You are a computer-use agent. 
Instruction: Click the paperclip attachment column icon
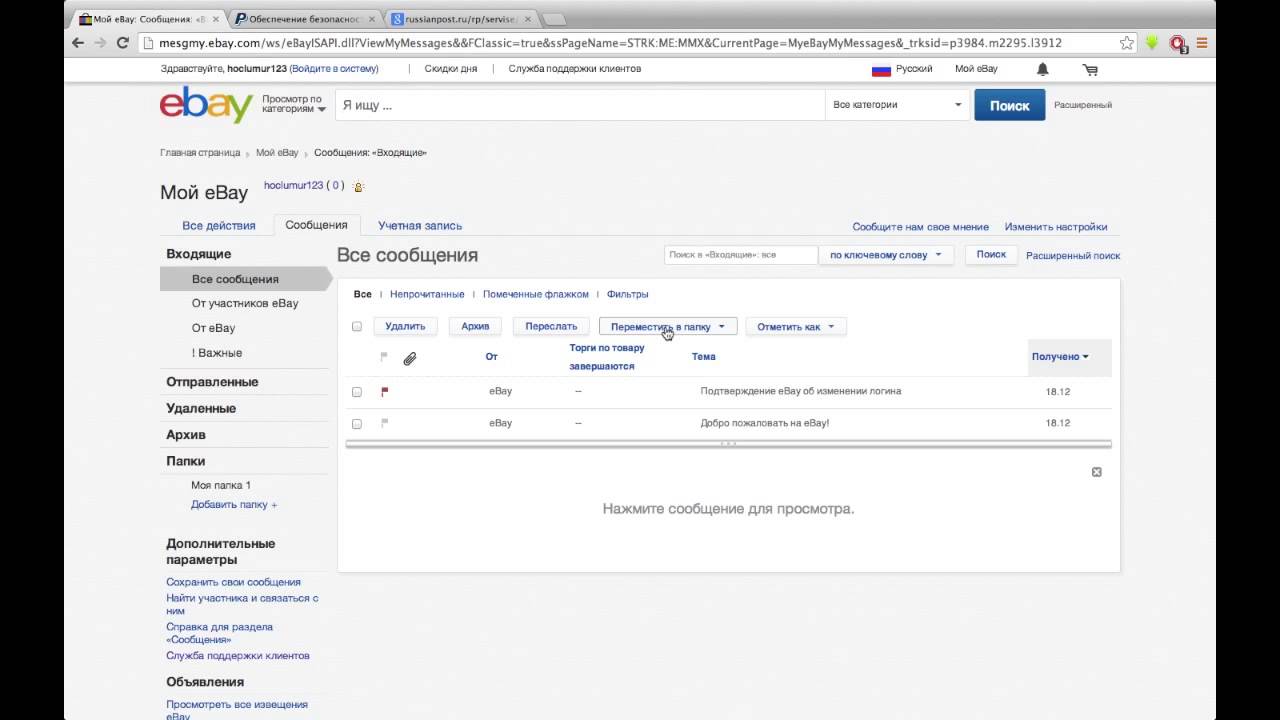[410, 358]
